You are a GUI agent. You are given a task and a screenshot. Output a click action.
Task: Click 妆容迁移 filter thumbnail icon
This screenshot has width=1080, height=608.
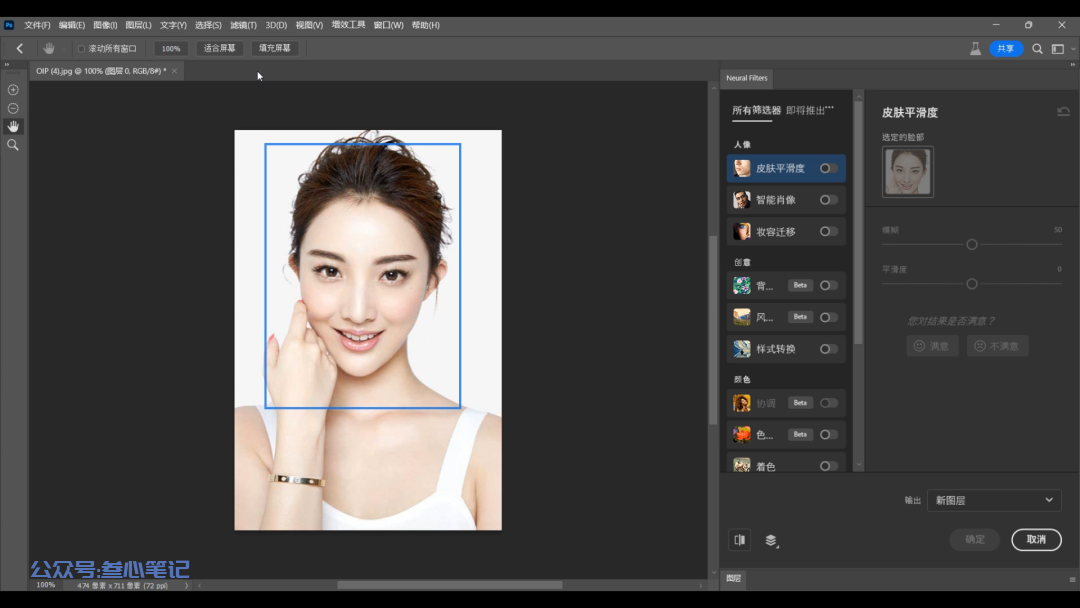click(742, 231)
